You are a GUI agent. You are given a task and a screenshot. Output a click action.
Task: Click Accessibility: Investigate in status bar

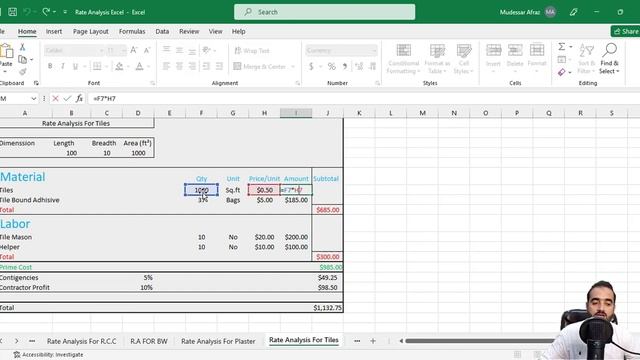click(49, 355)
